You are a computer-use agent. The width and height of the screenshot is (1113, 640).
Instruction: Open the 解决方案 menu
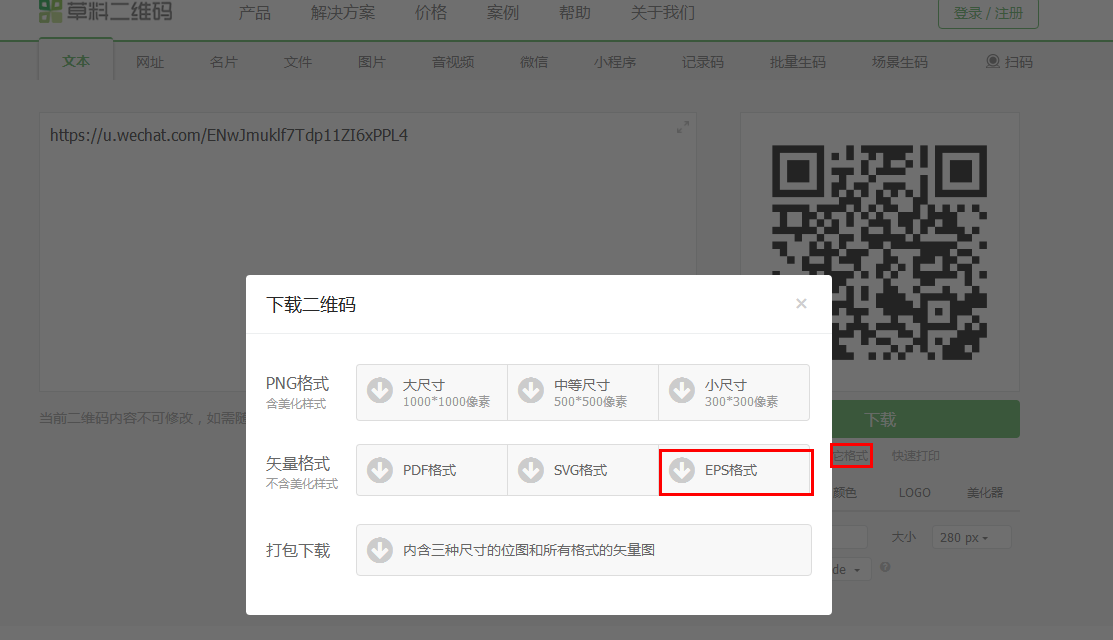click(x=343, y=13)
